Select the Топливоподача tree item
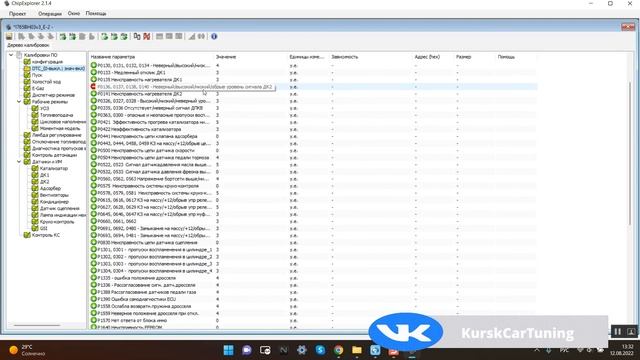 (56, 115)
